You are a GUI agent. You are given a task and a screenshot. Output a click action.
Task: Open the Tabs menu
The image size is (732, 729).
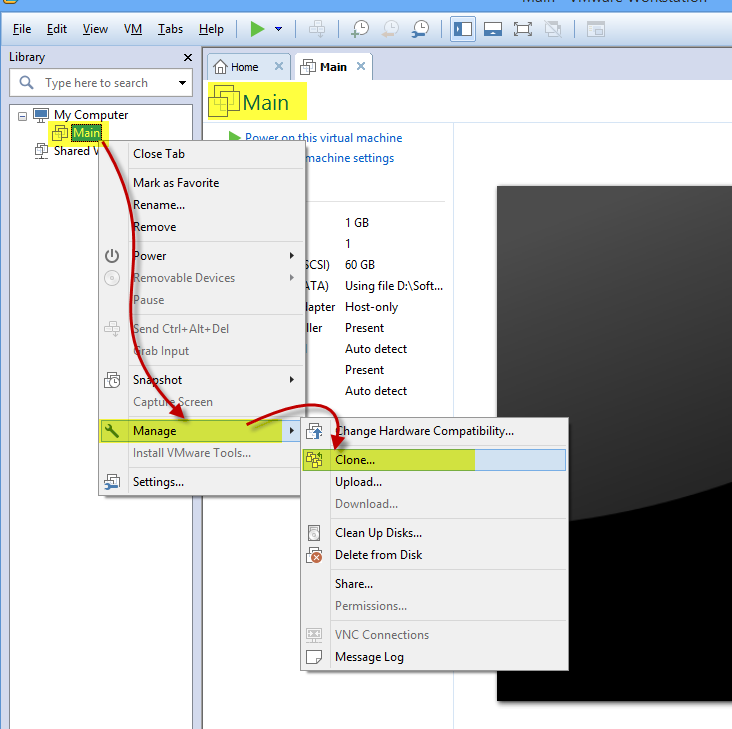click(170, 29)
